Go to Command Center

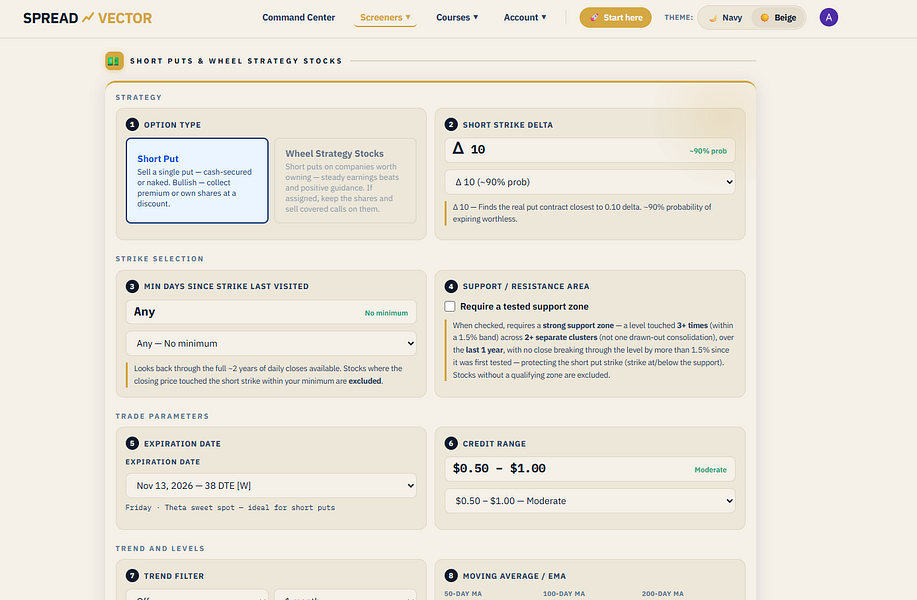click(x=298, y=18)
